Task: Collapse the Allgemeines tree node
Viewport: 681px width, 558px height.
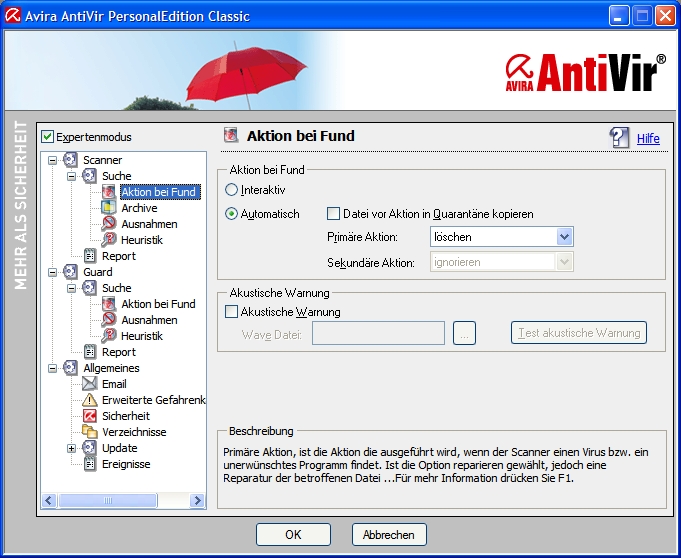Action: [52, 368]
